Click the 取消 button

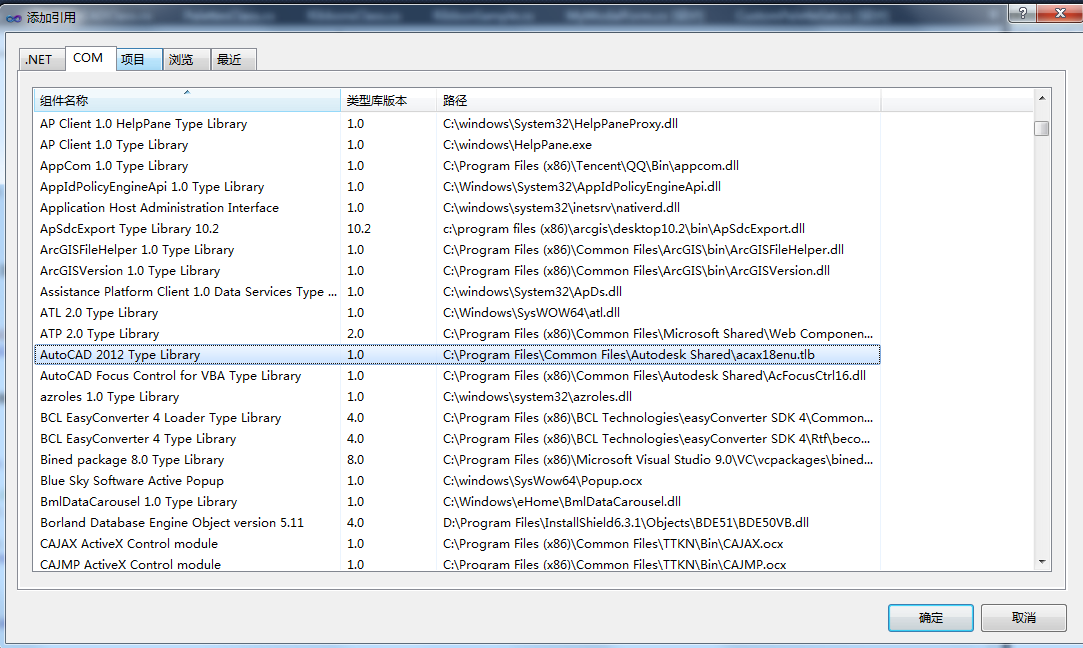(1024, 618)
